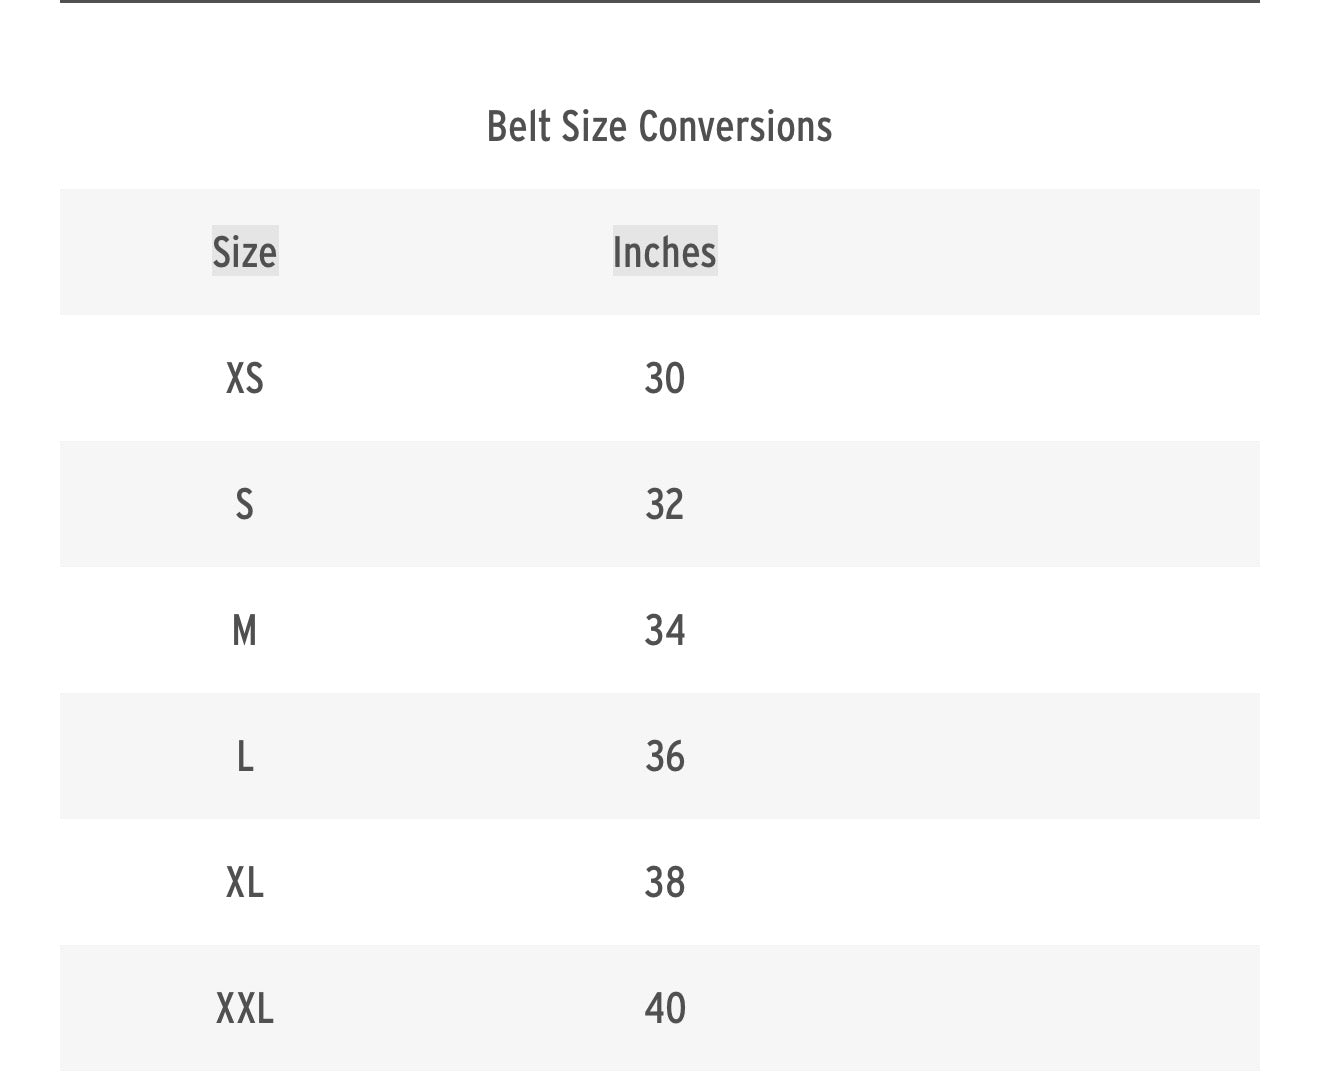Viewport: 1320px width, 1089px height.
Task: Pick the XL size cell
Action: 245,882
